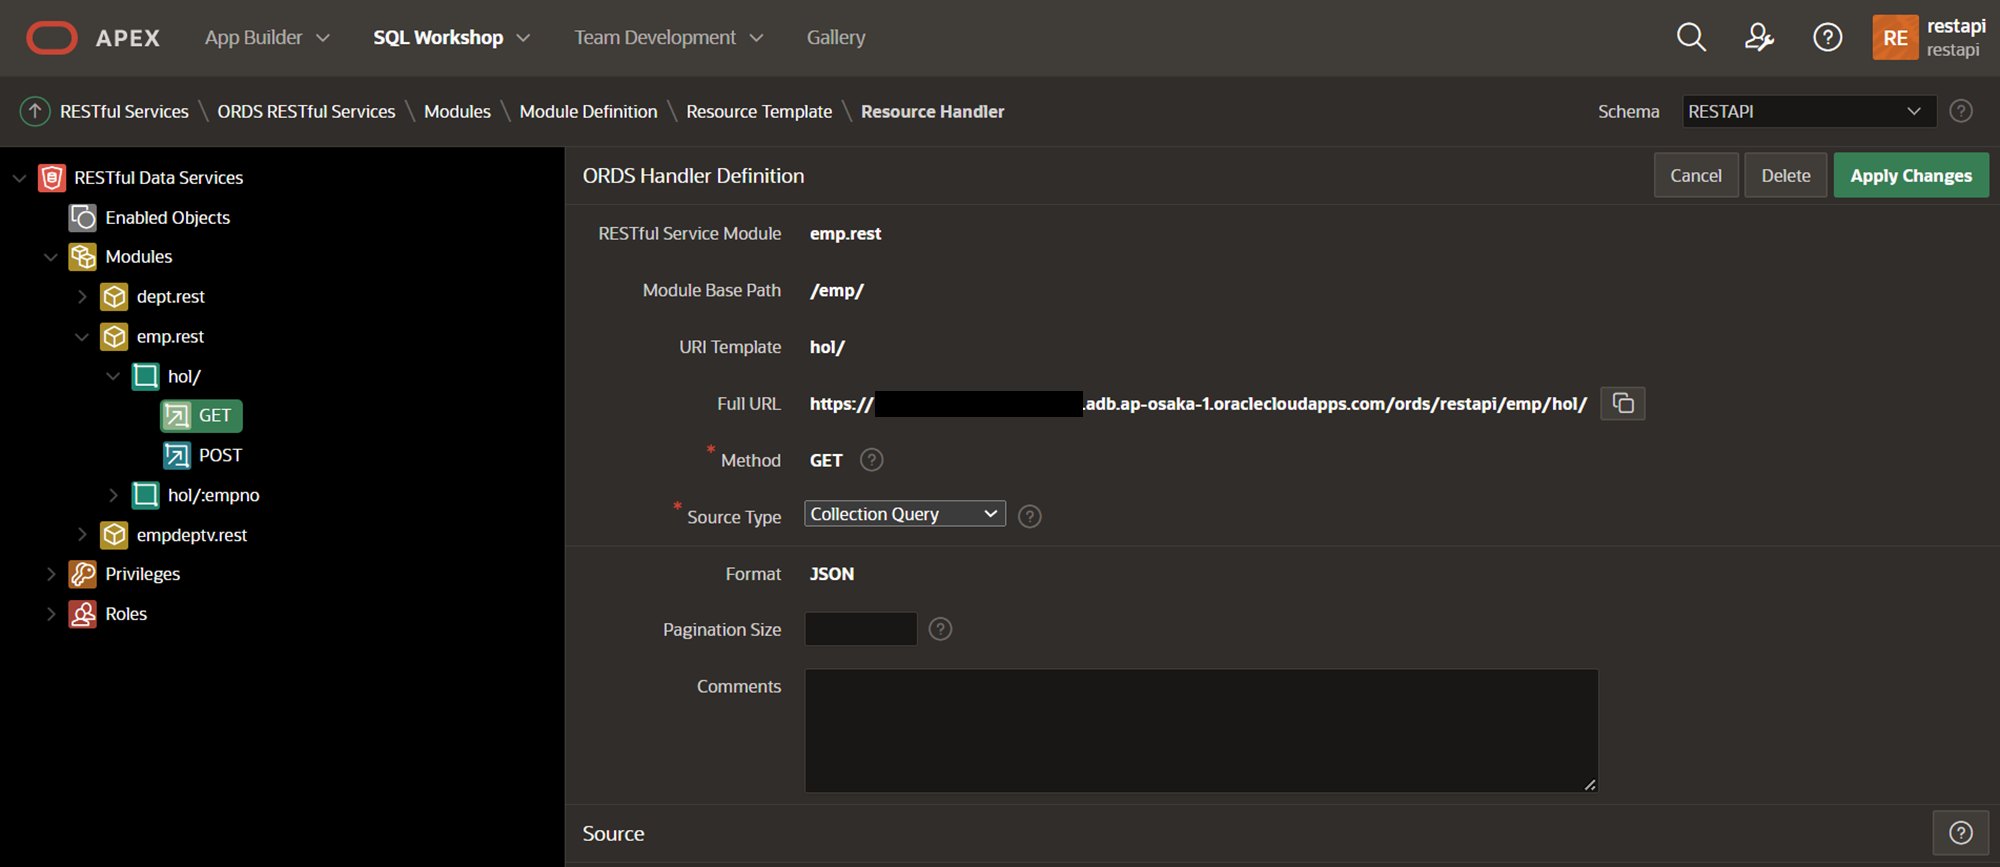The width and height of the screenshot is (2000, 867).
Task: Select the hol/:empno template icon
Action: click(146, 495)
